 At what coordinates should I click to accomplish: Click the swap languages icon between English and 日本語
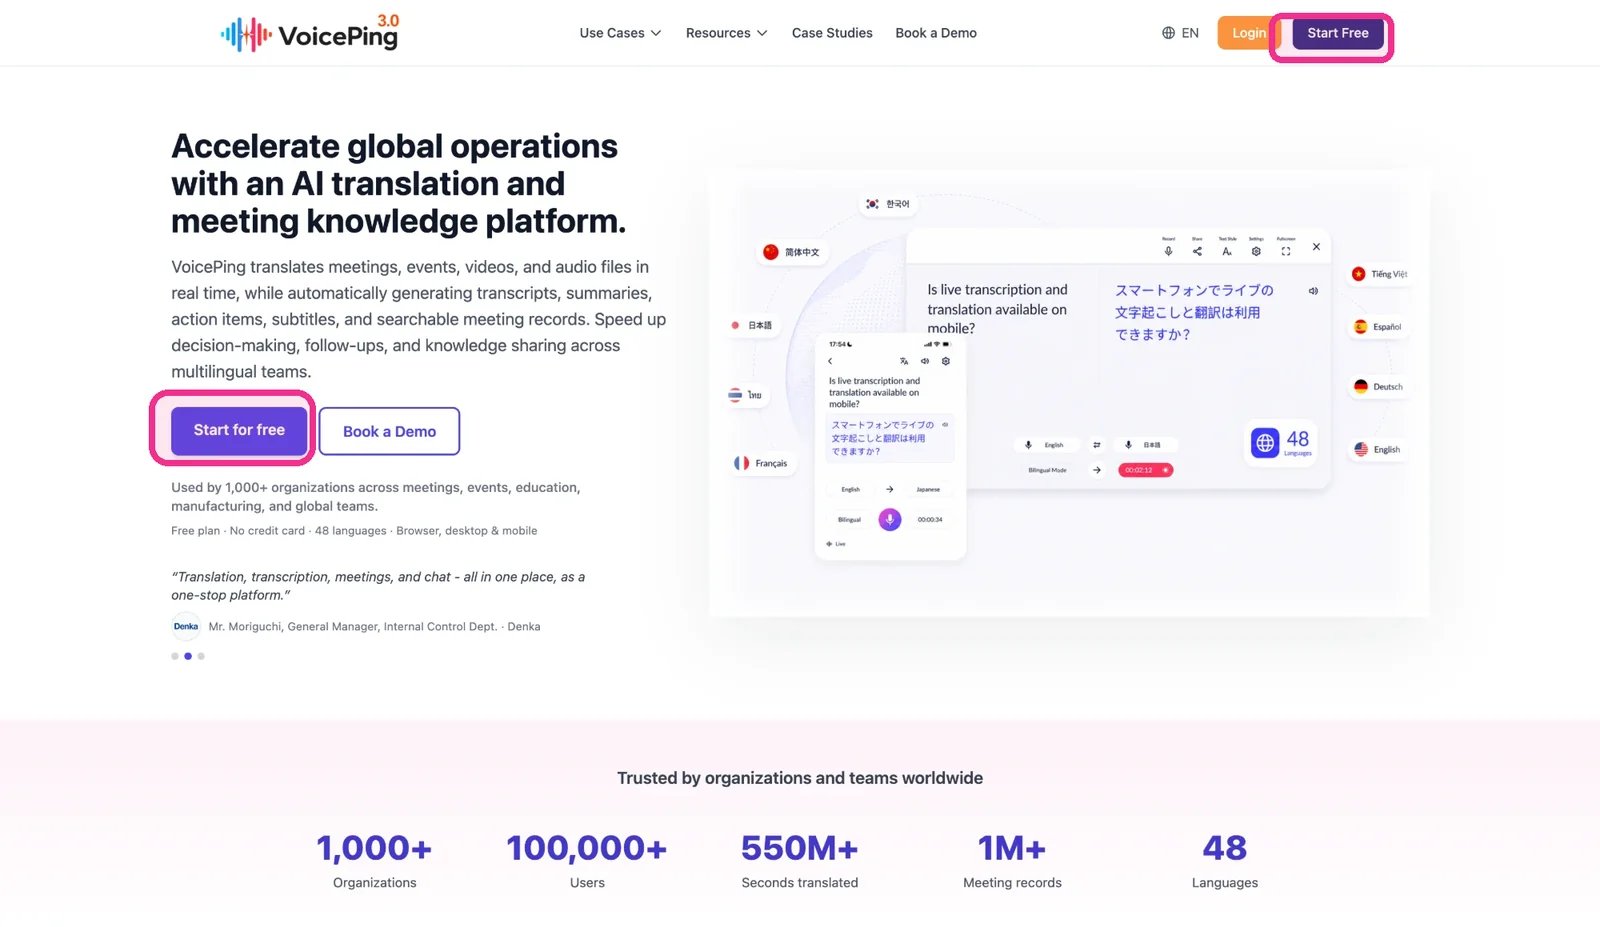(x=1097, y=445)
